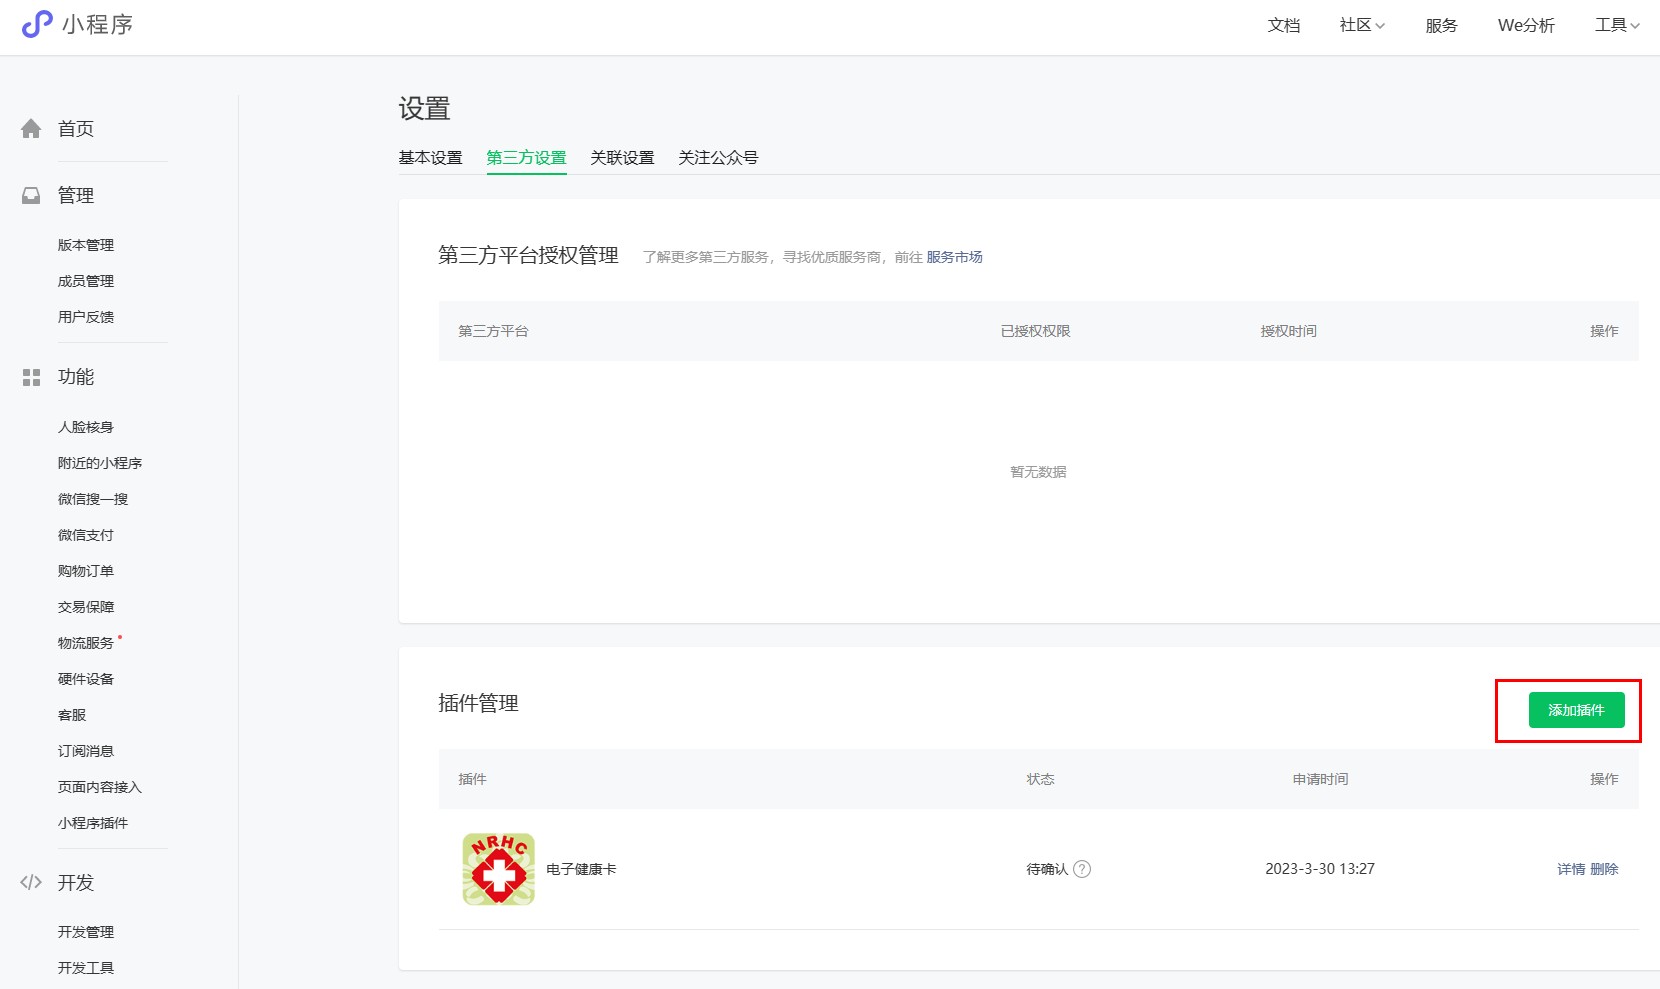Switch to the 关联设置 tab
The width and height of the screenshot is (1660, 989).
(622, 158)
